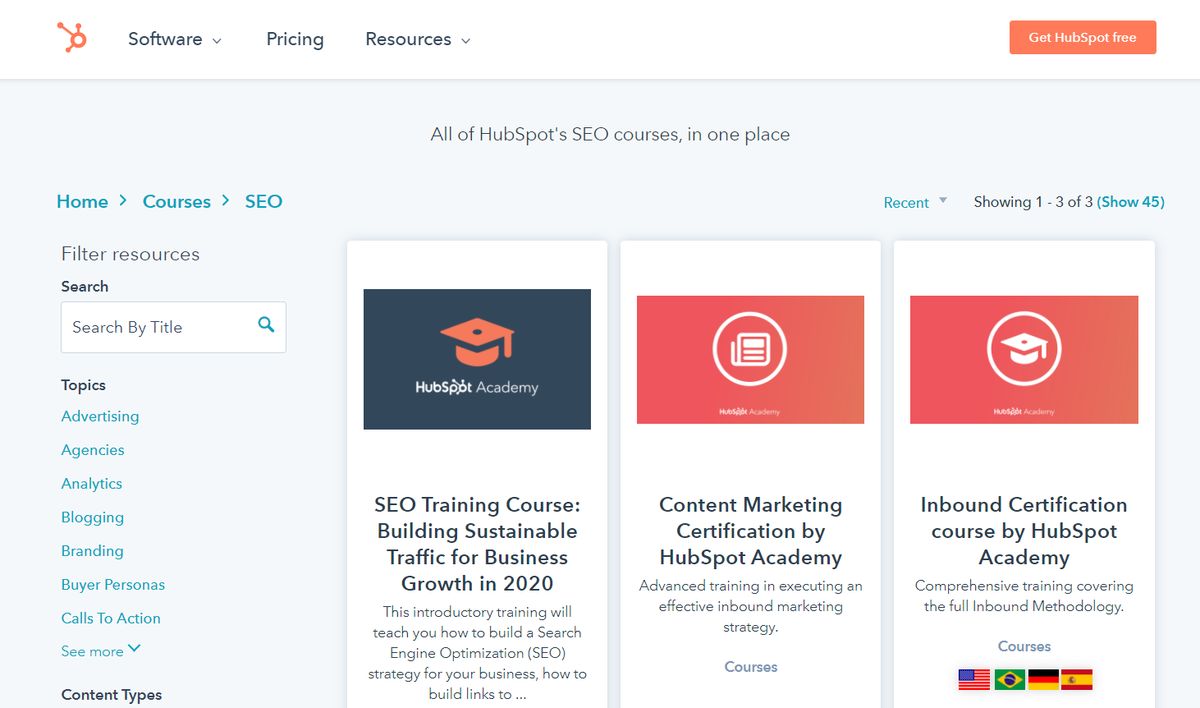
Task: Go to the Pricing page
Action: (x=295, y=39)
